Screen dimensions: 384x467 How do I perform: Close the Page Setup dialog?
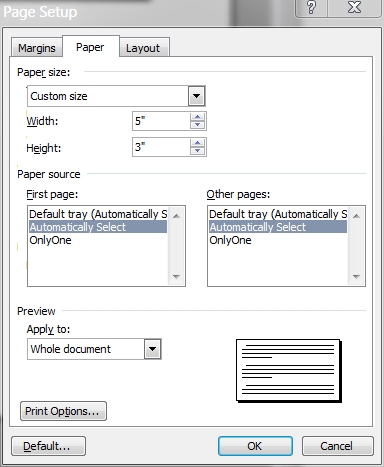click(x=354, y=8)
